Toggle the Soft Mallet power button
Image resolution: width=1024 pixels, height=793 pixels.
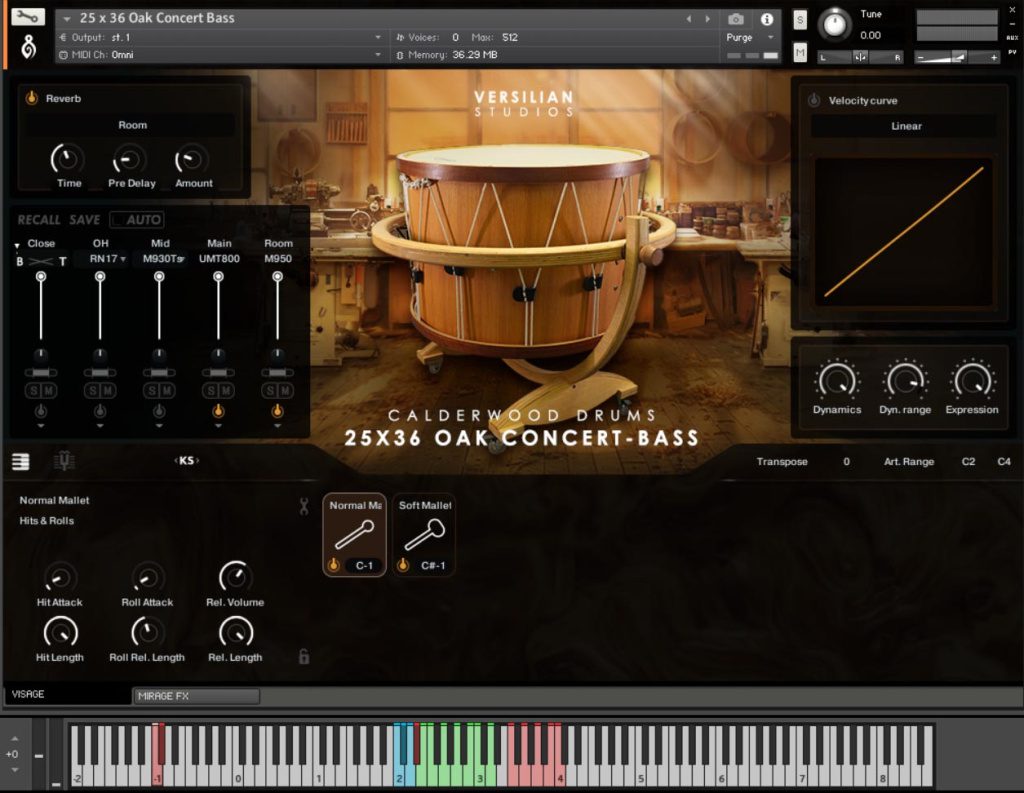coord(403,564)
